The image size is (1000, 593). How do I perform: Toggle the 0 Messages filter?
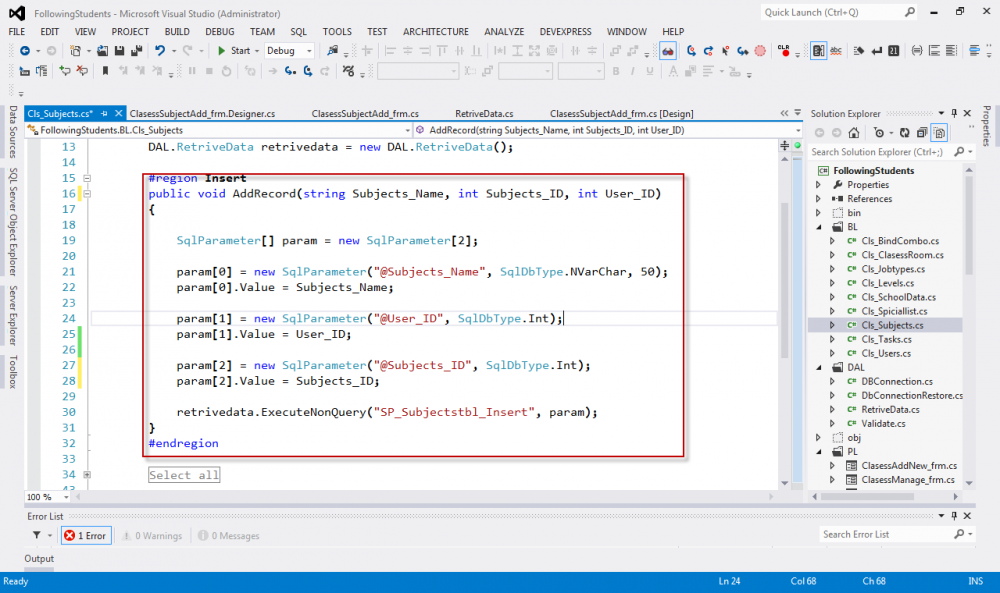pyautogui.click(x=228, y=536)
